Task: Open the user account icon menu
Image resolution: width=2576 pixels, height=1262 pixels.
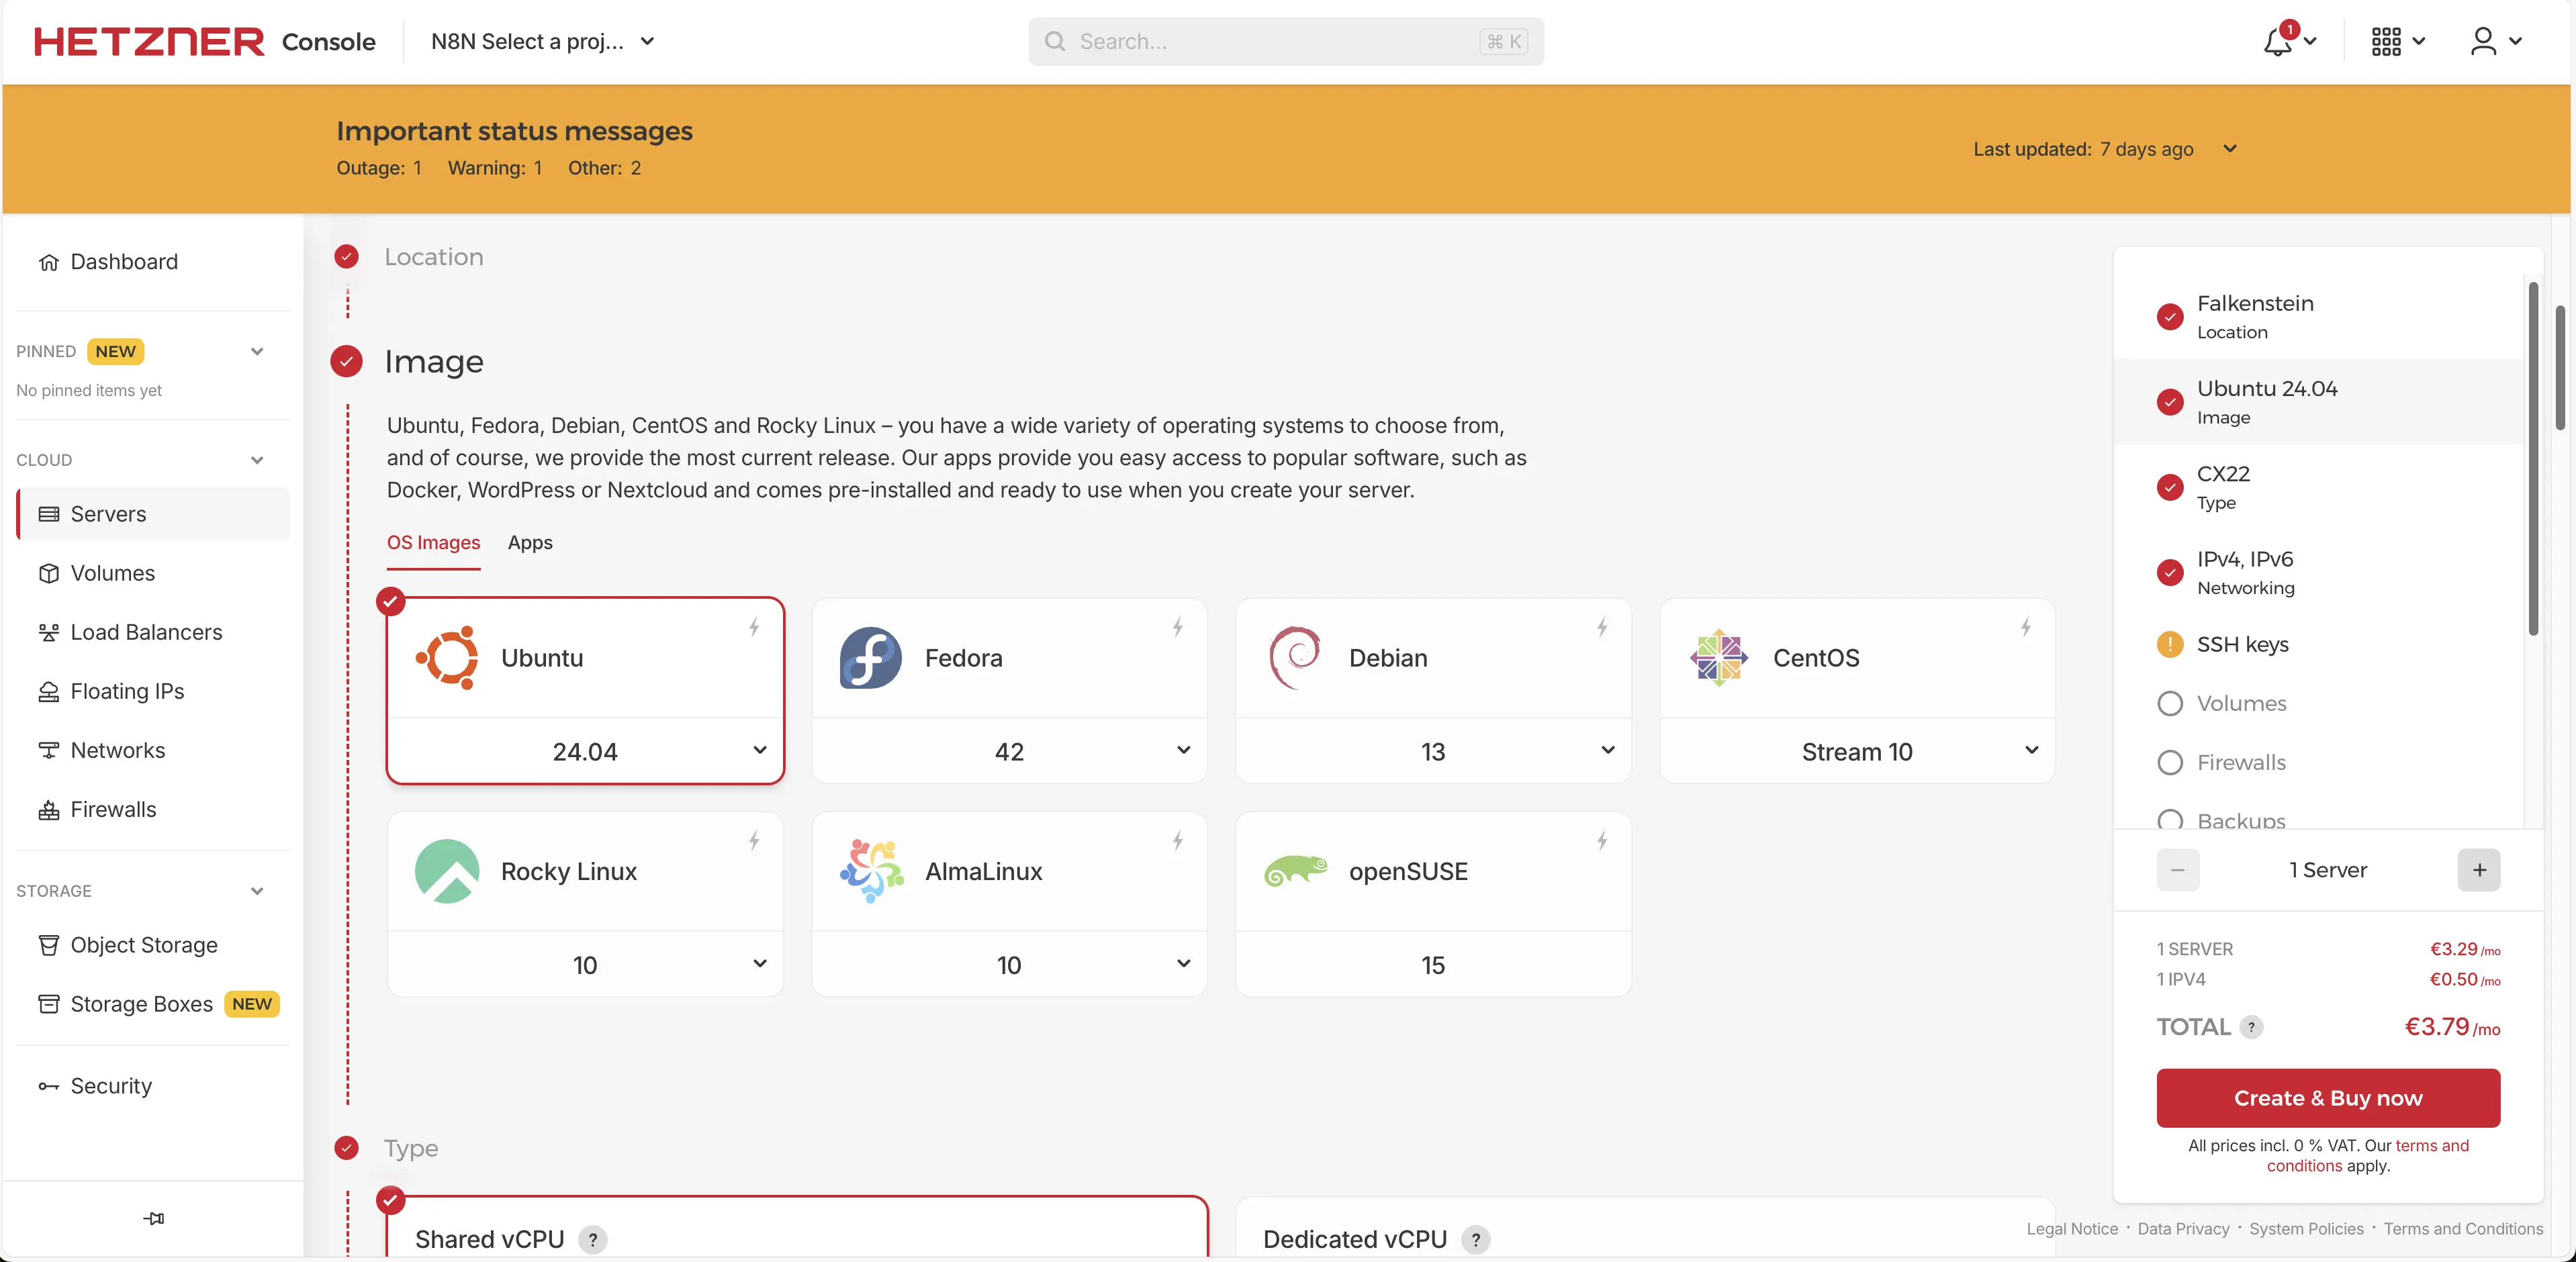Action: click(2483, 42)
